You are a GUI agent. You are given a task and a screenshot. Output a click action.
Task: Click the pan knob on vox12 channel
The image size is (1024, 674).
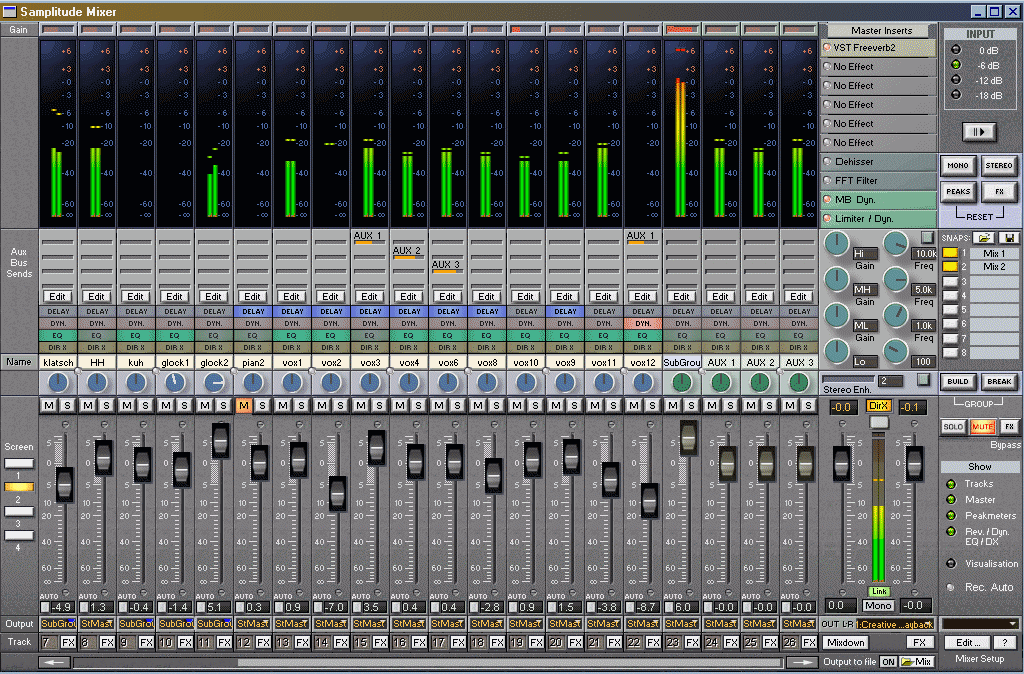click(x=643, y=382)
